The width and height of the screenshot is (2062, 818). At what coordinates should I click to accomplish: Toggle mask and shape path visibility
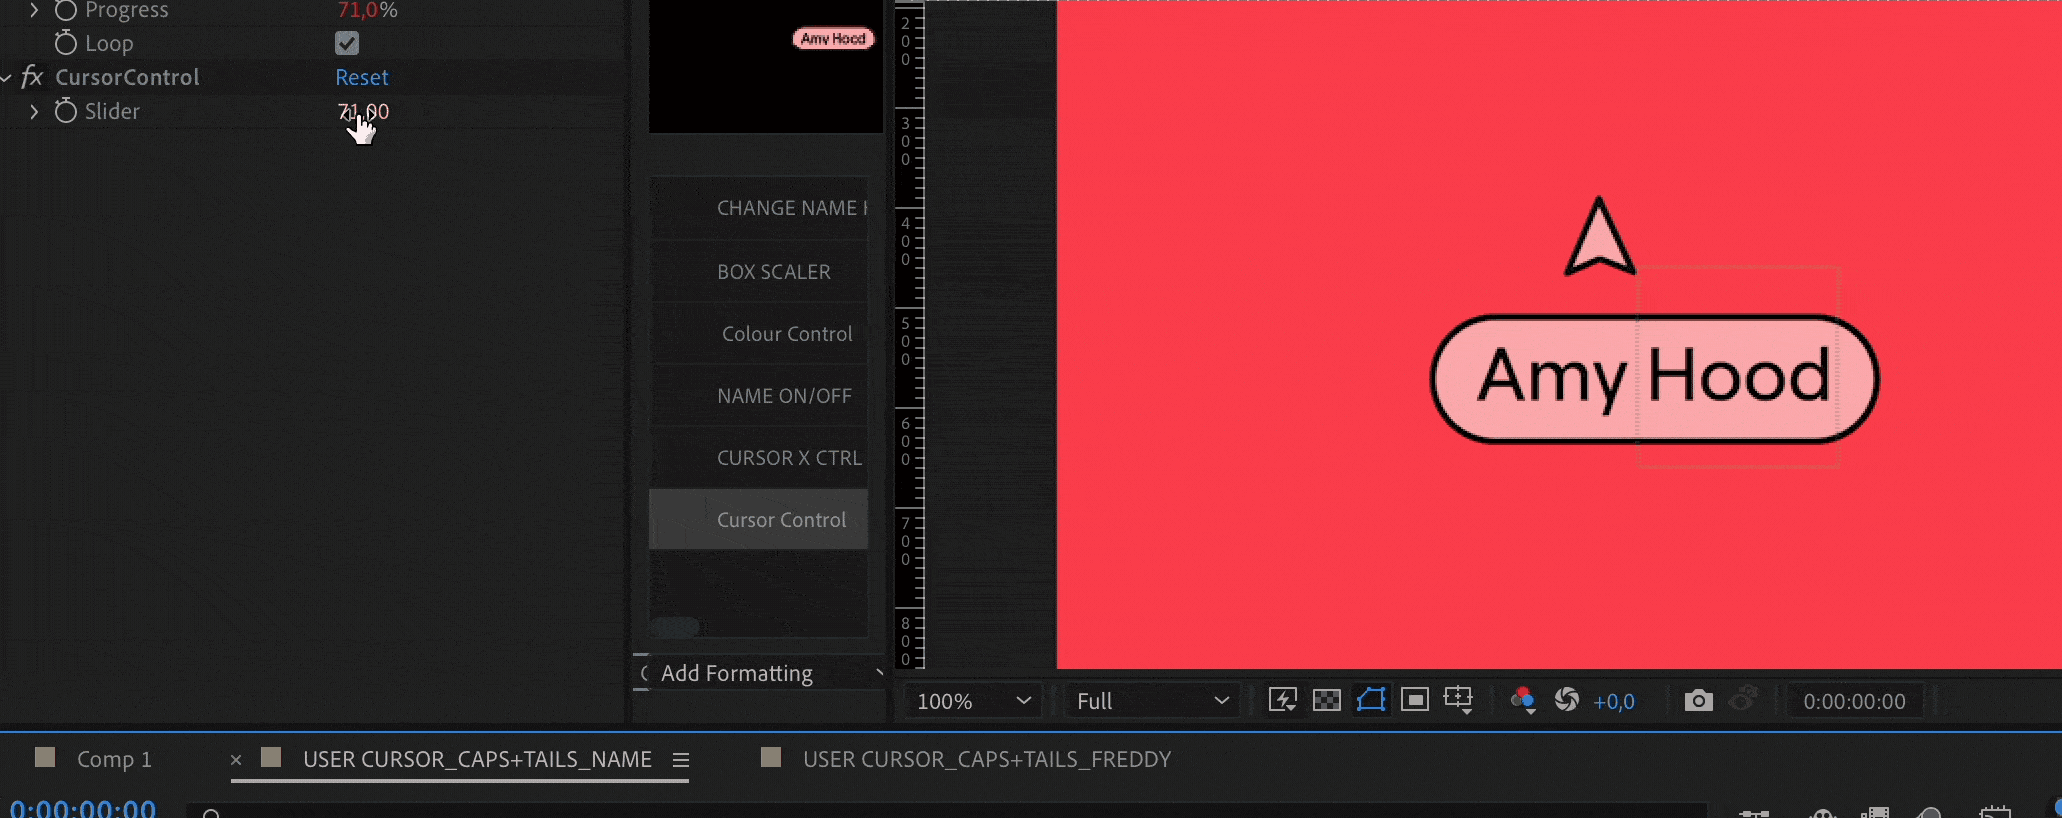pyautogui.click(x=1371, y=699)
